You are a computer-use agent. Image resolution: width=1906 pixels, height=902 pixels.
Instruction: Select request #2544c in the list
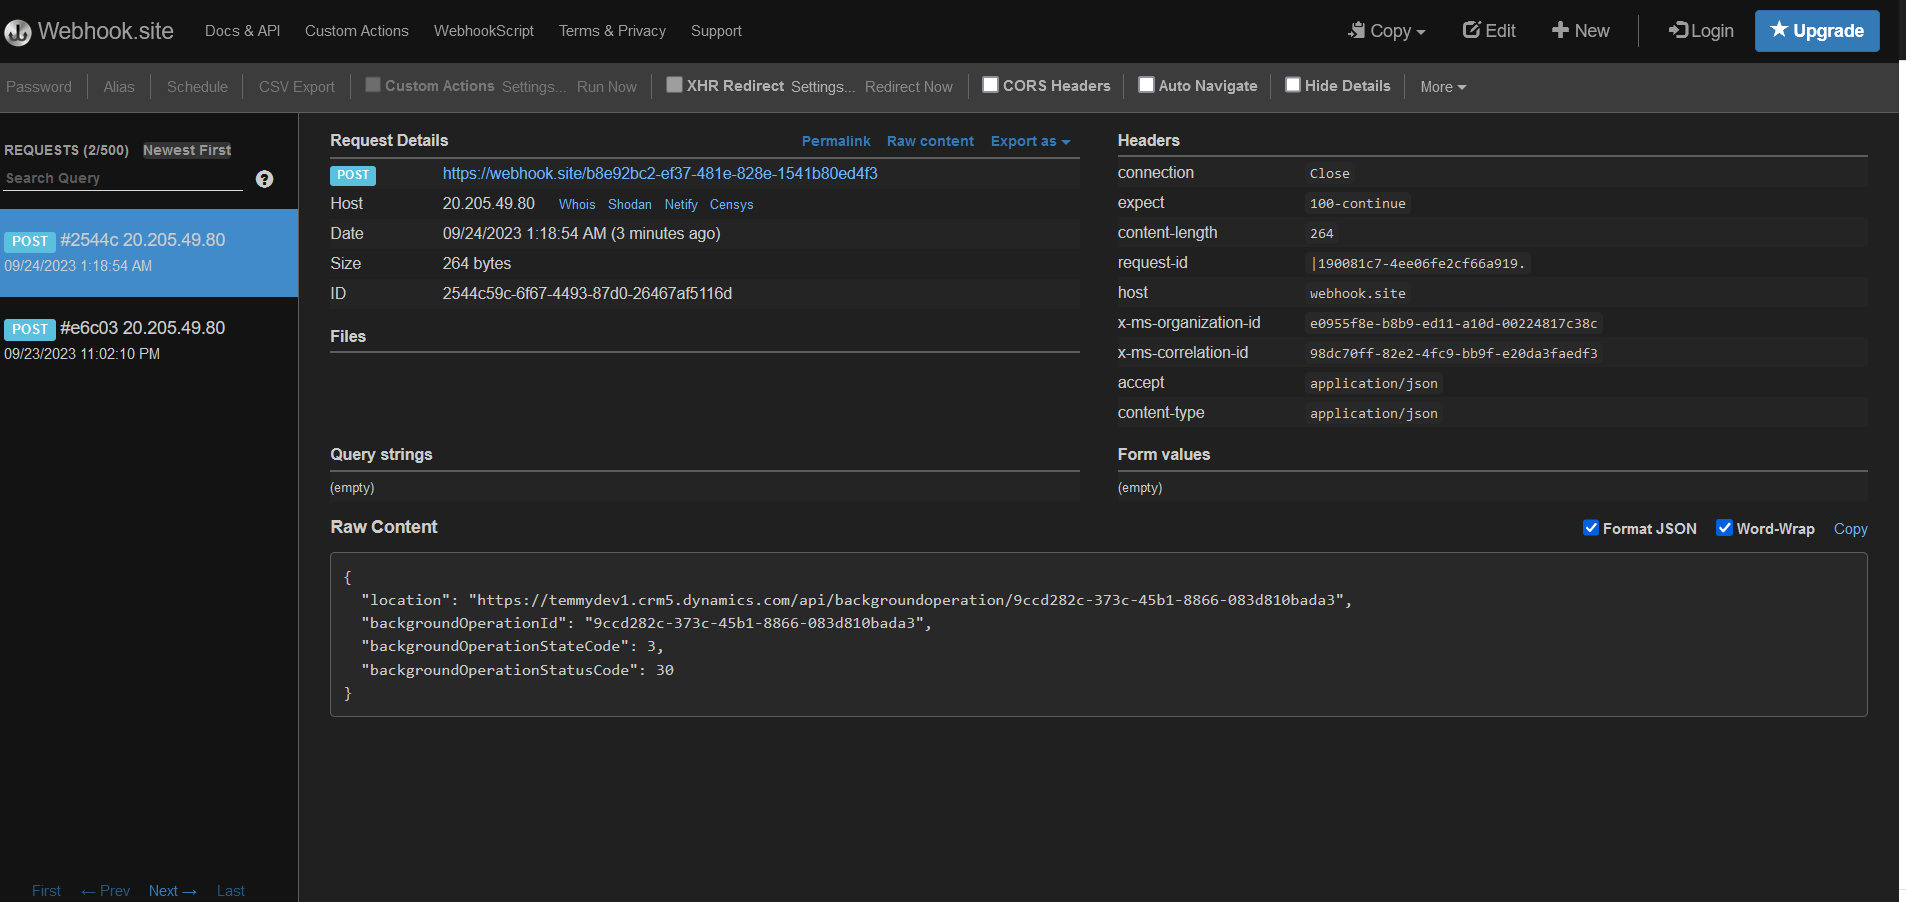(149, 253)
